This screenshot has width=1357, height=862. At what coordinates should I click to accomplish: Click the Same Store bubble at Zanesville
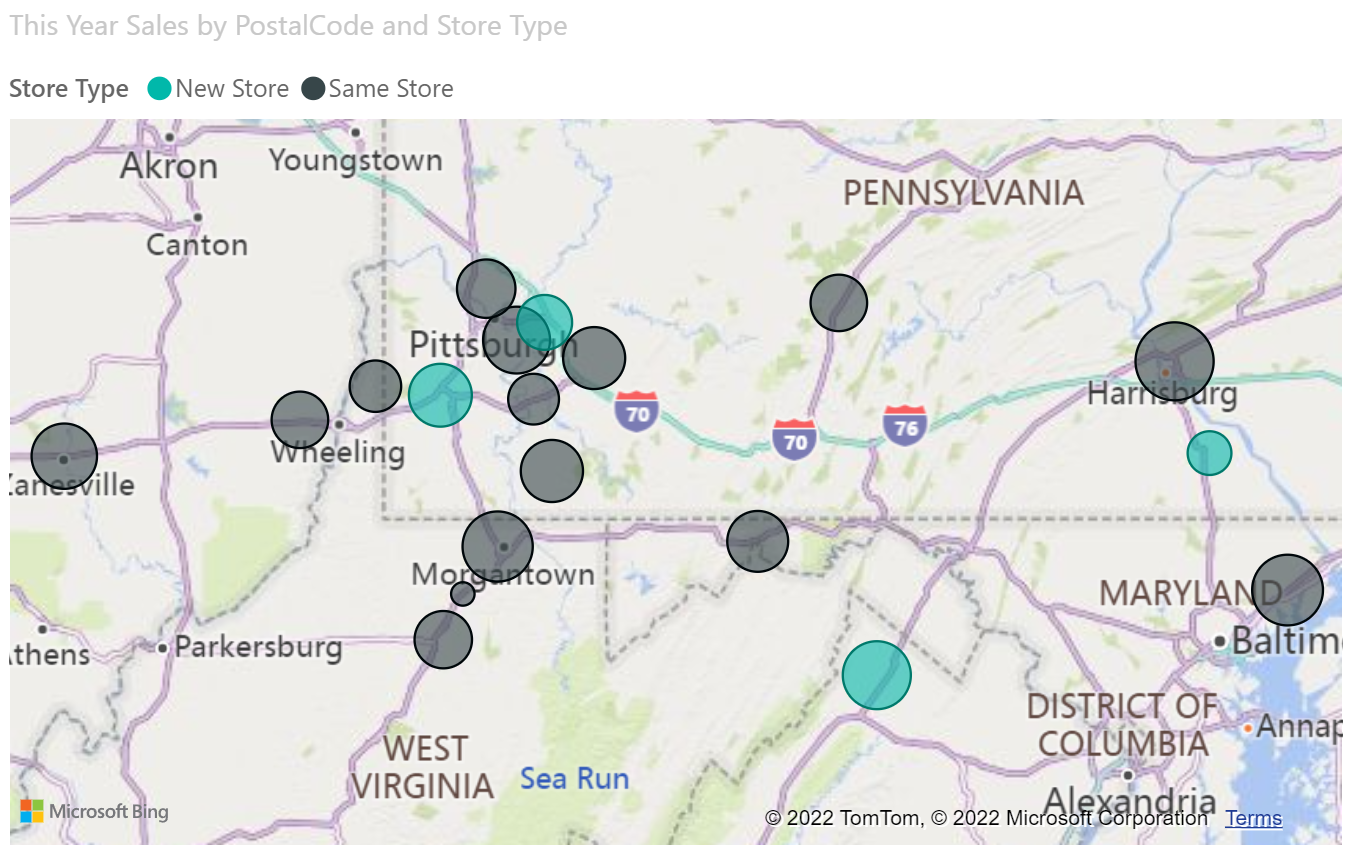pos(64,455)
